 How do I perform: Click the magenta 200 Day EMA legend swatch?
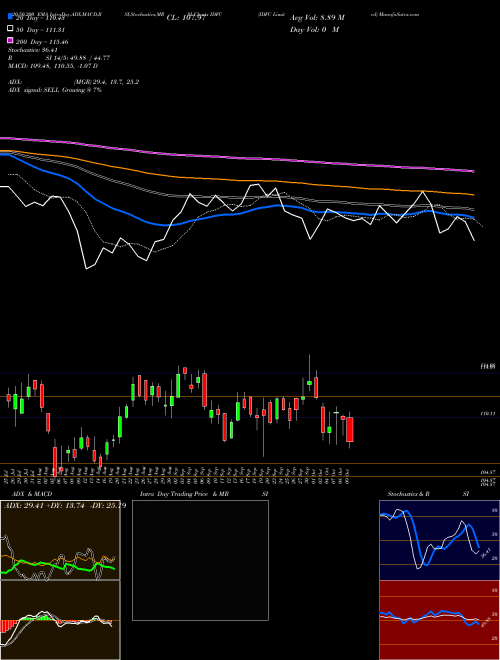pos(10,40)
